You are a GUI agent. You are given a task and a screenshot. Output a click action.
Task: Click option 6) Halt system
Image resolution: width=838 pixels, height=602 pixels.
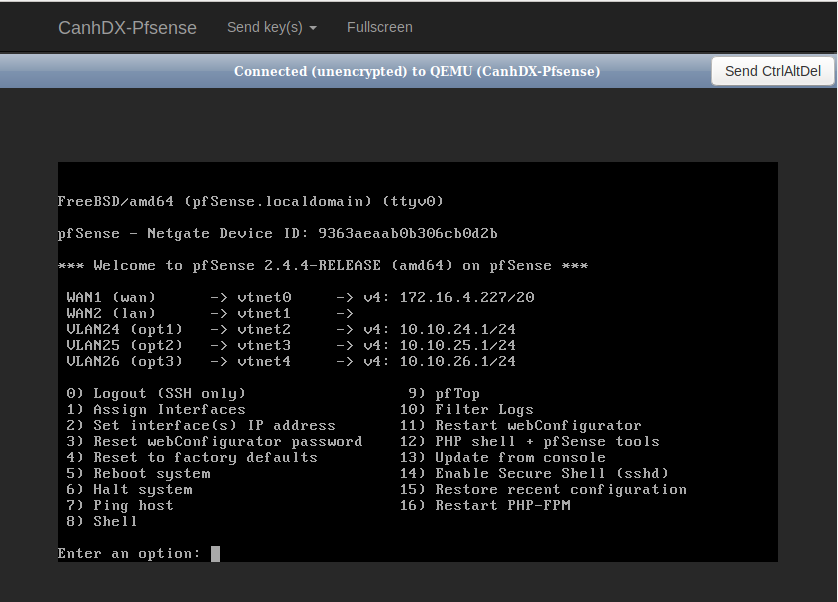[129, 490]
